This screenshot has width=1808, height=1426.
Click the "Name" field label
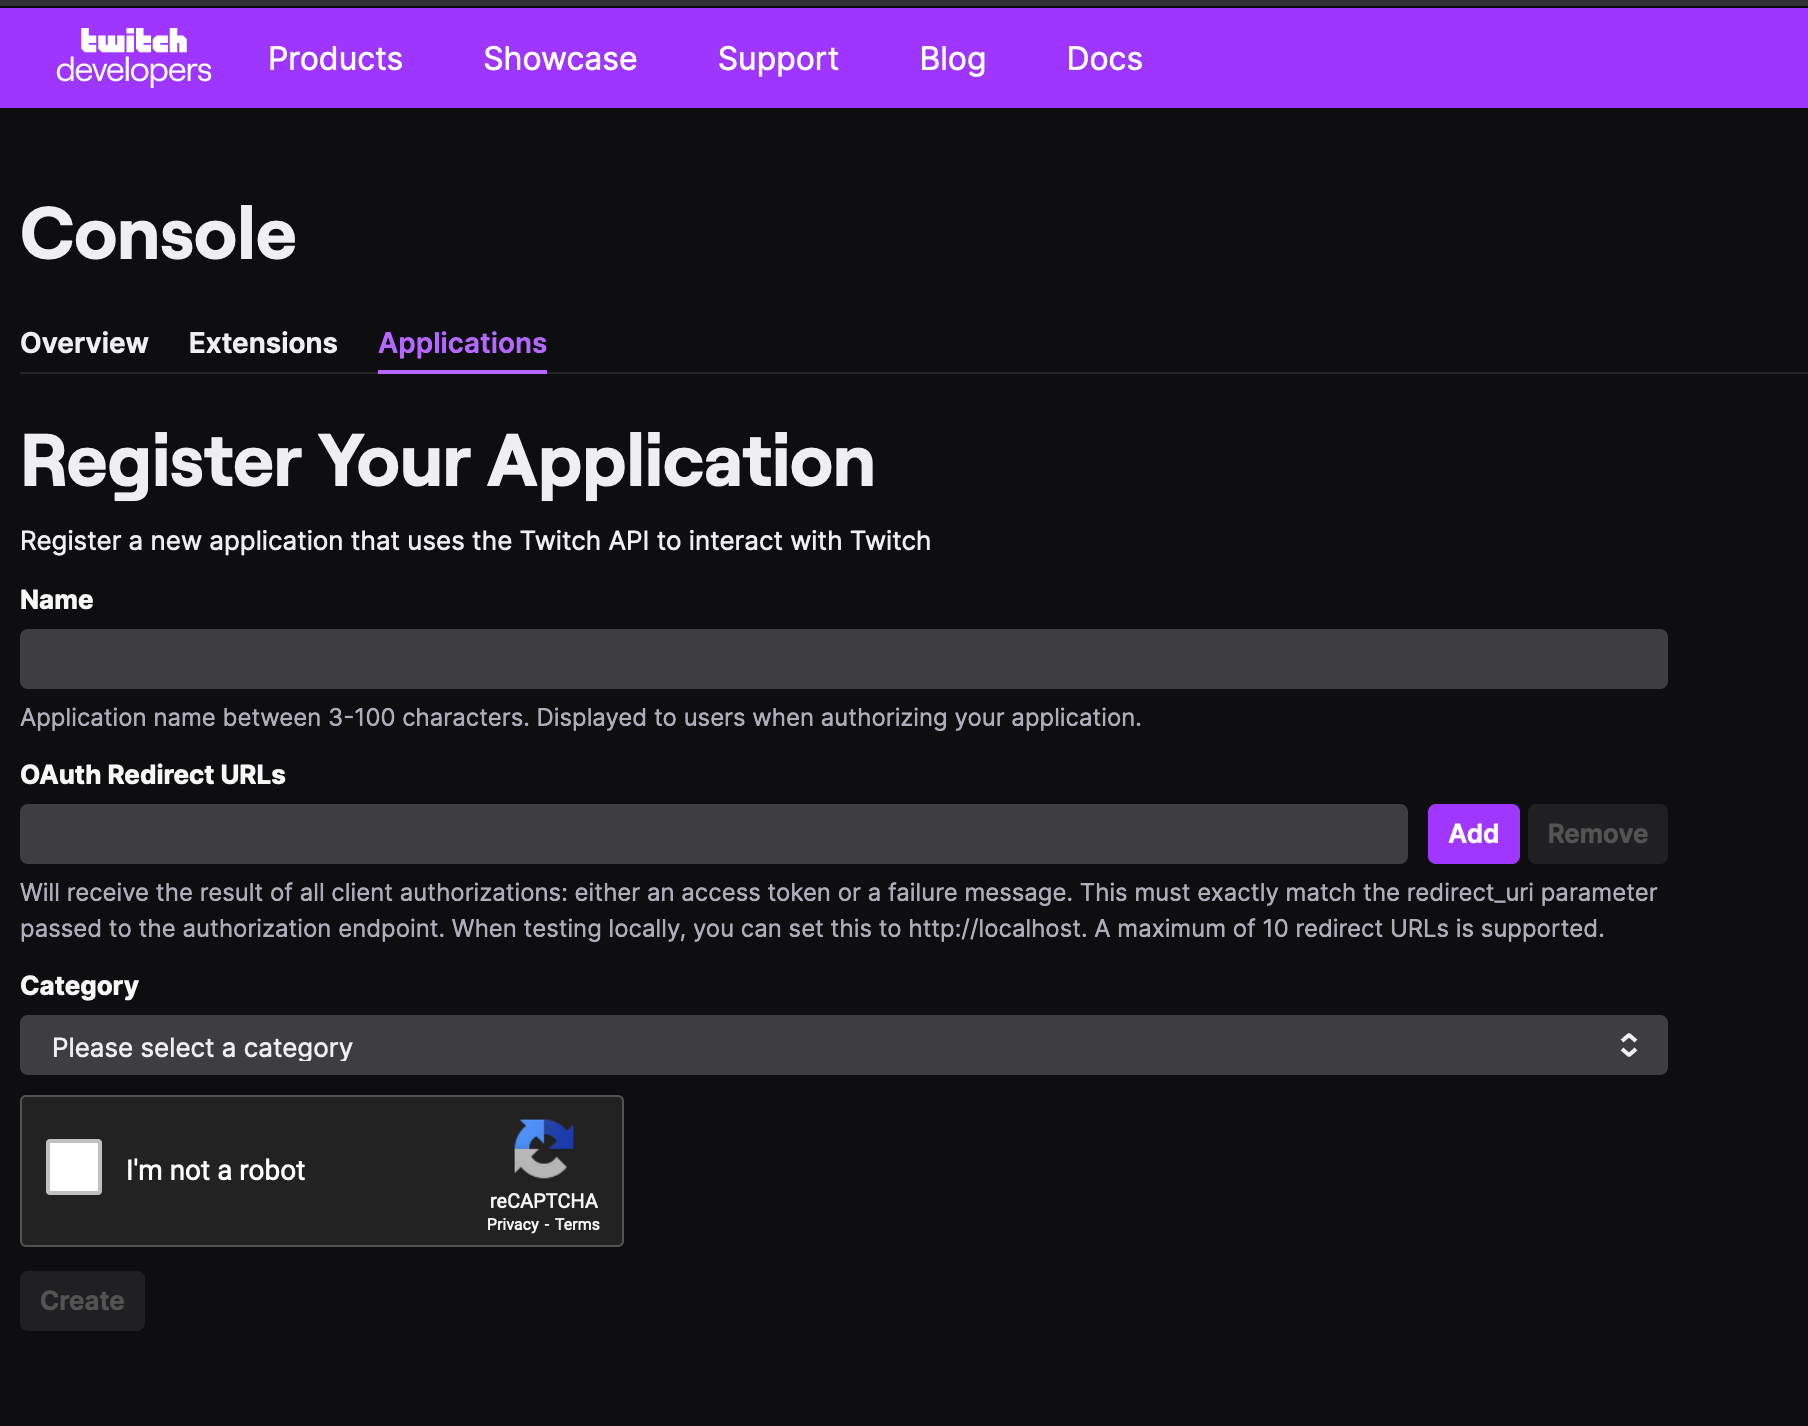coord(57,600)
